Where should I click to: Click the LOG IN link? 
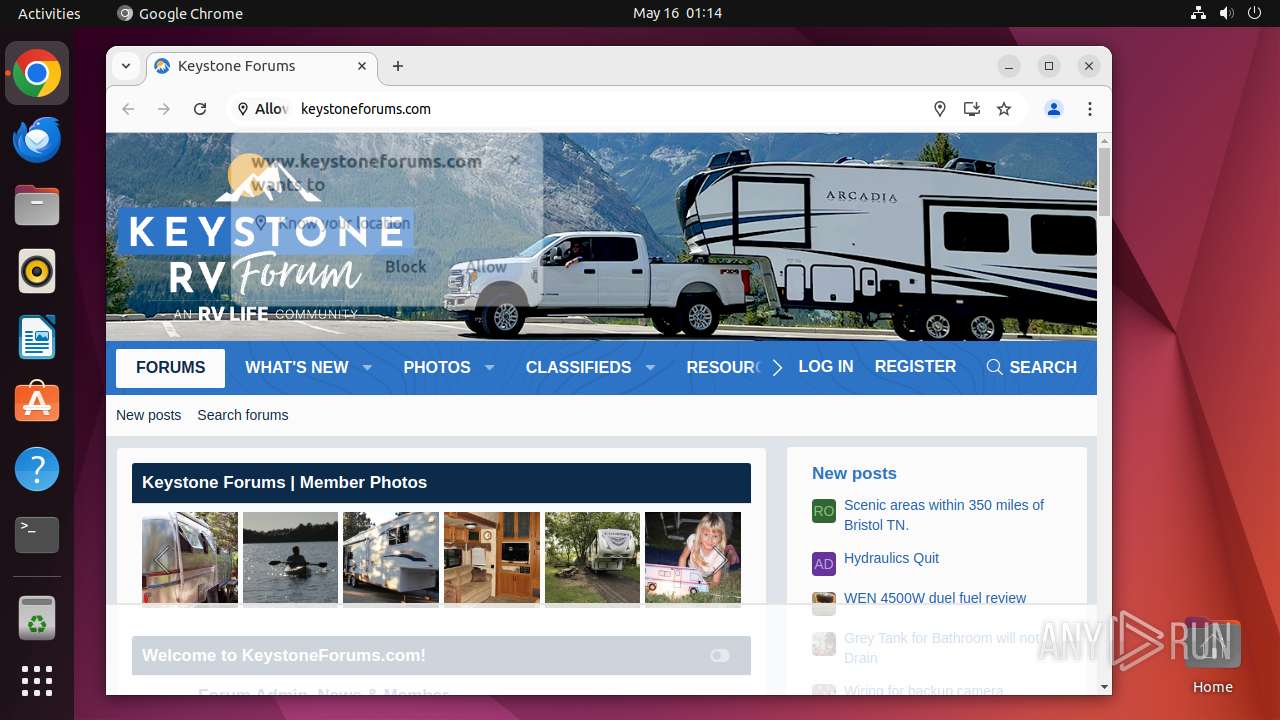coord(826,367)
